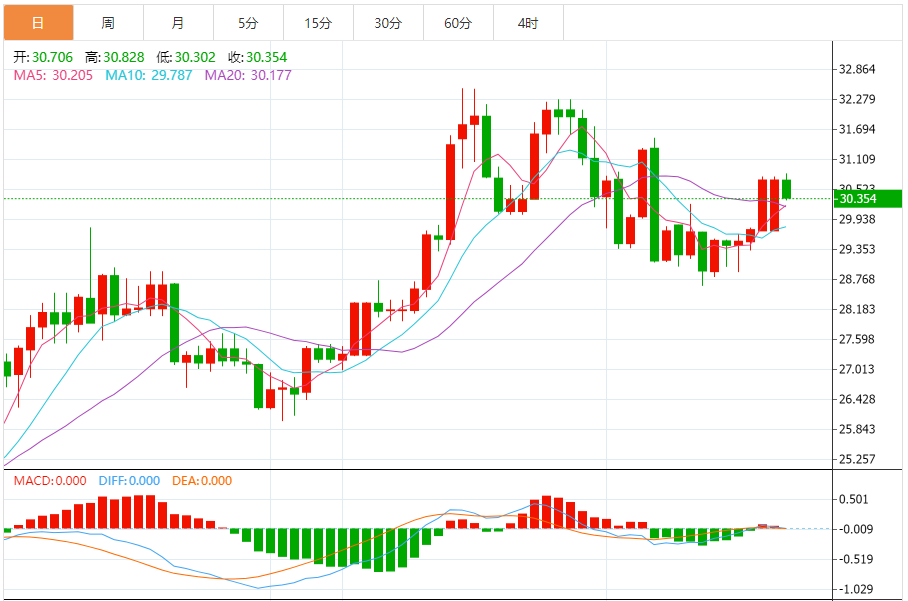Click the DIFF value label

[129, 481]
